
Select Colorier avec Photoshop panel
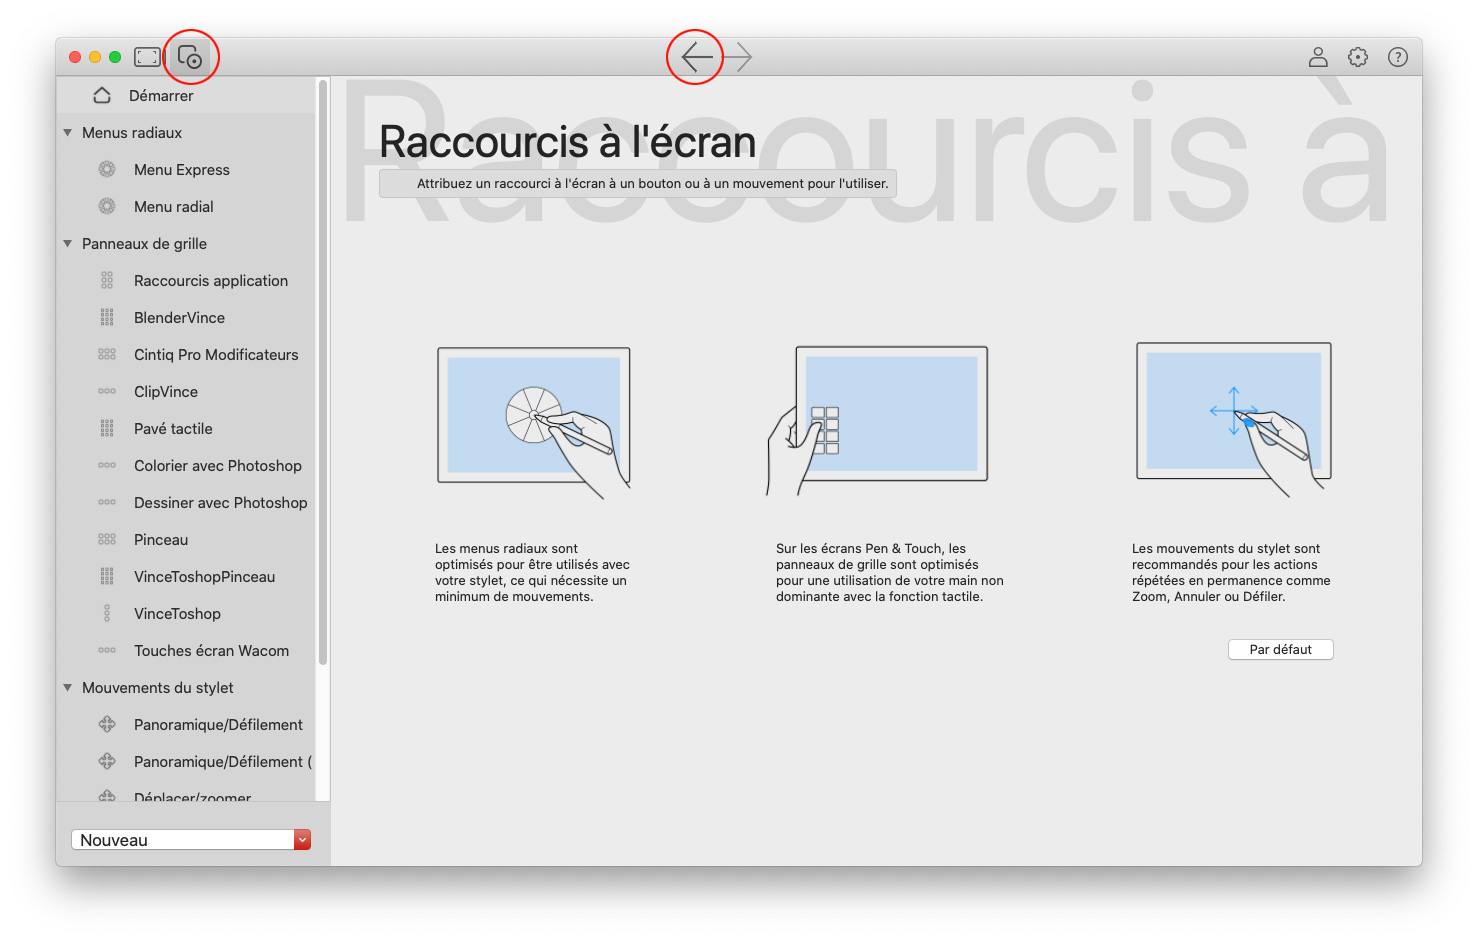pyautogui.click(x=217, y=466)
